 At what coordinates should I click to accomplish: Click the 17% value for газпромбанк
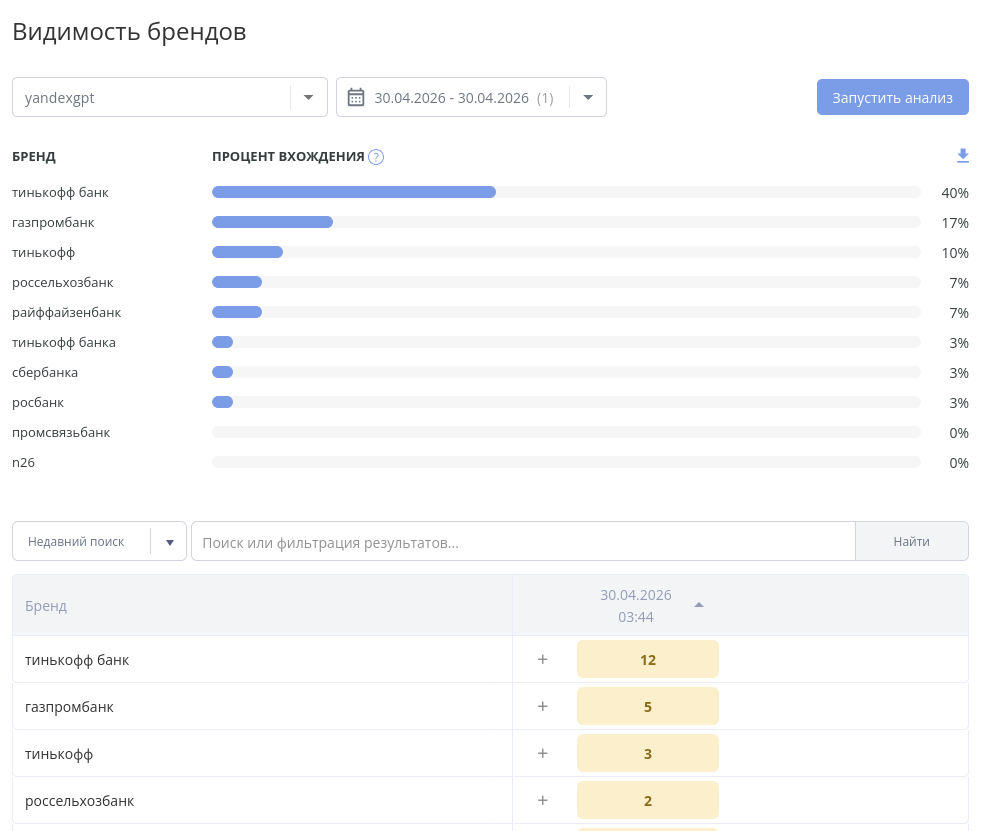click(955, 223)
